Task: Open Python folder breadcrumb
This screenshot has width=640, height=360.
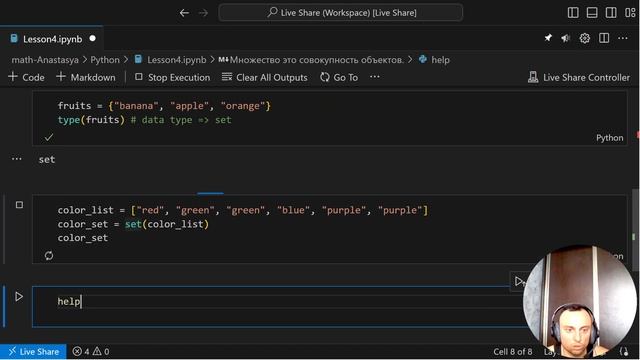Action: (x=105, y=60)
